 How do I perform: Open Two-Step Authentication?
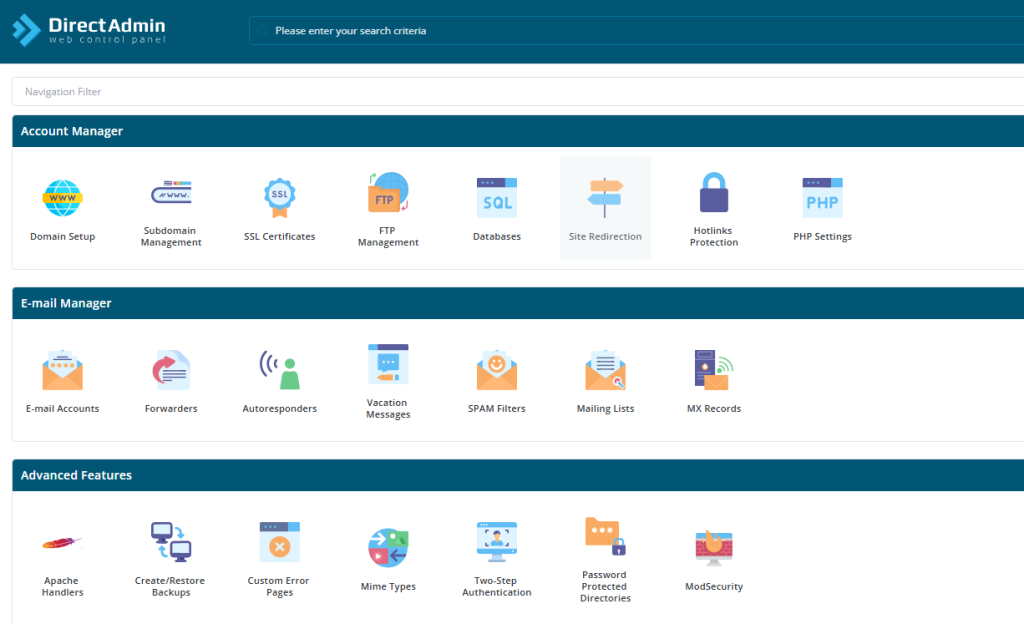[497, 542]
